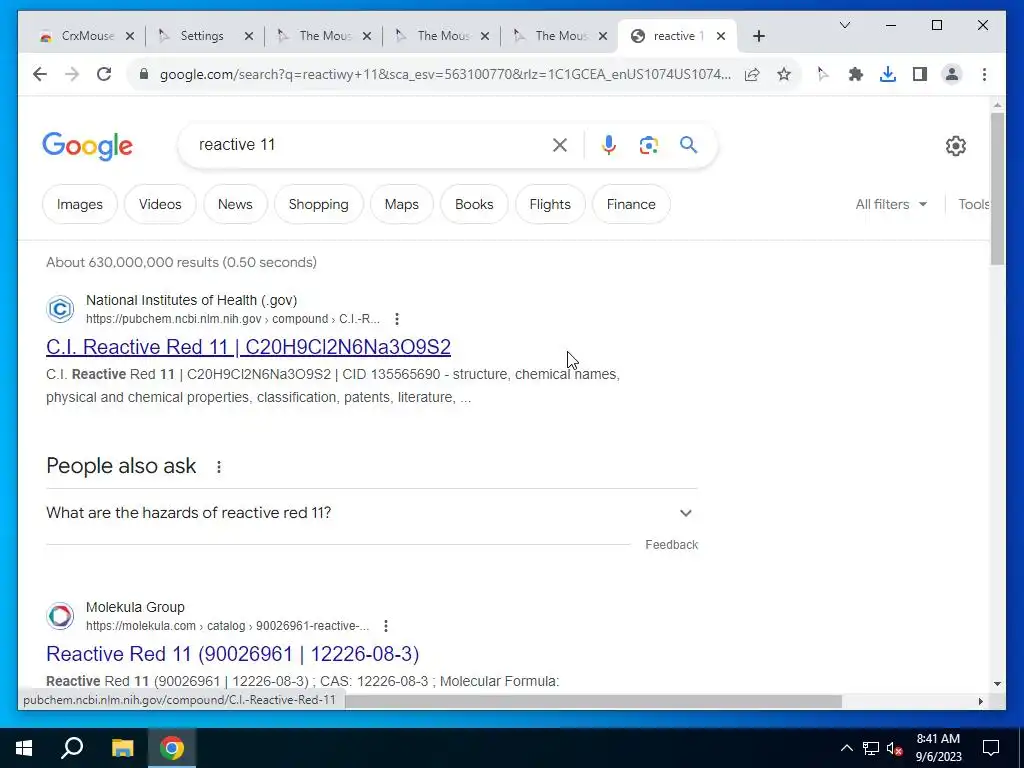Open the CrxMouse extension cursor icon

pos(824,74)
